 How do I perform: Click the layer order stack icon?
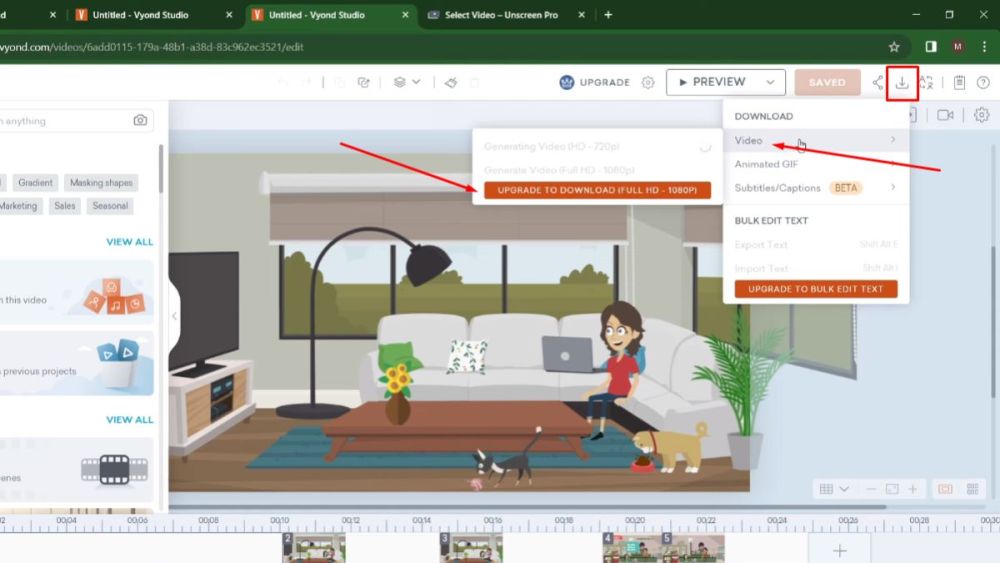pos(400,82)
